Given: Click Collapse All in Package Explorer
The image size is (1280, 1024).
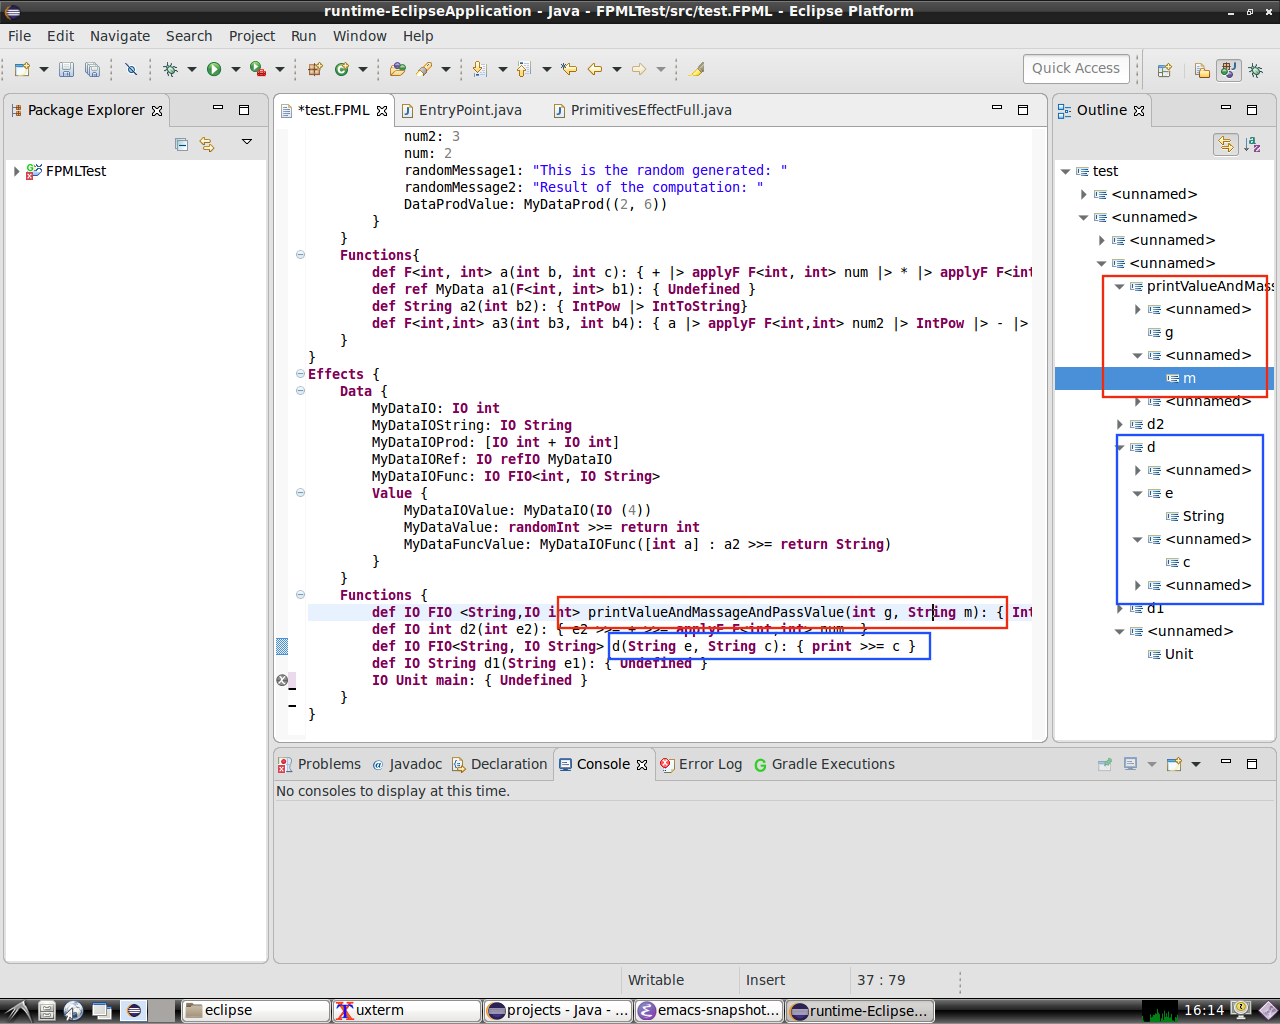Looking at the screenshot, I should (181, 144).
